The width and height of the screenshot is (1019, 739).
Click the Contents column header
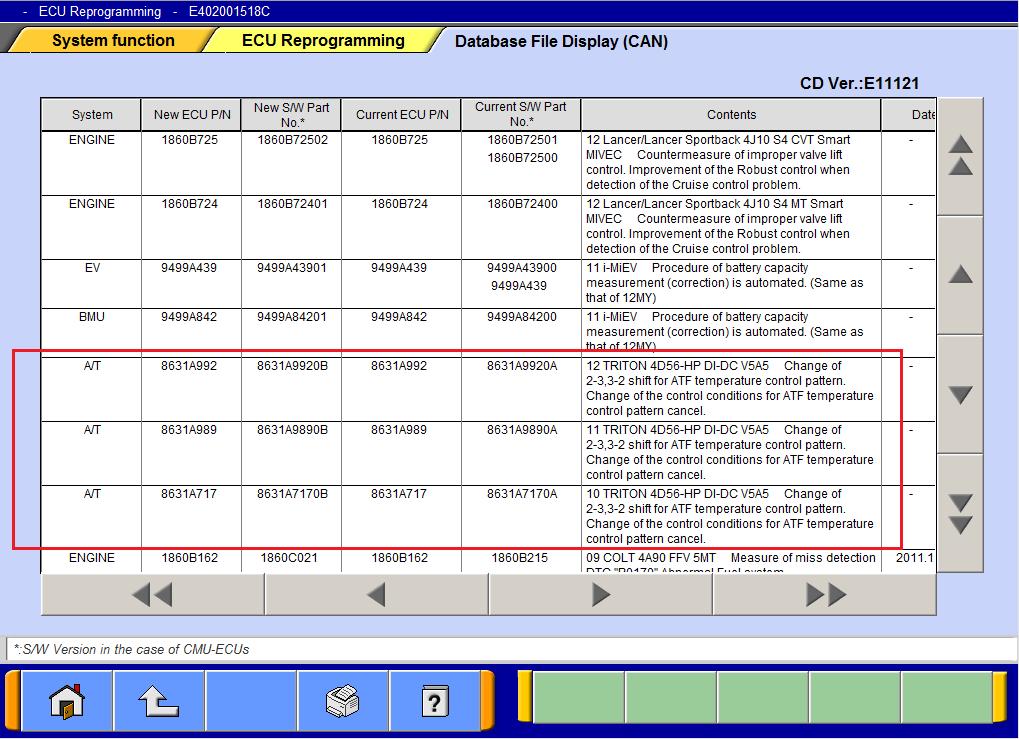tap(731, 115)
